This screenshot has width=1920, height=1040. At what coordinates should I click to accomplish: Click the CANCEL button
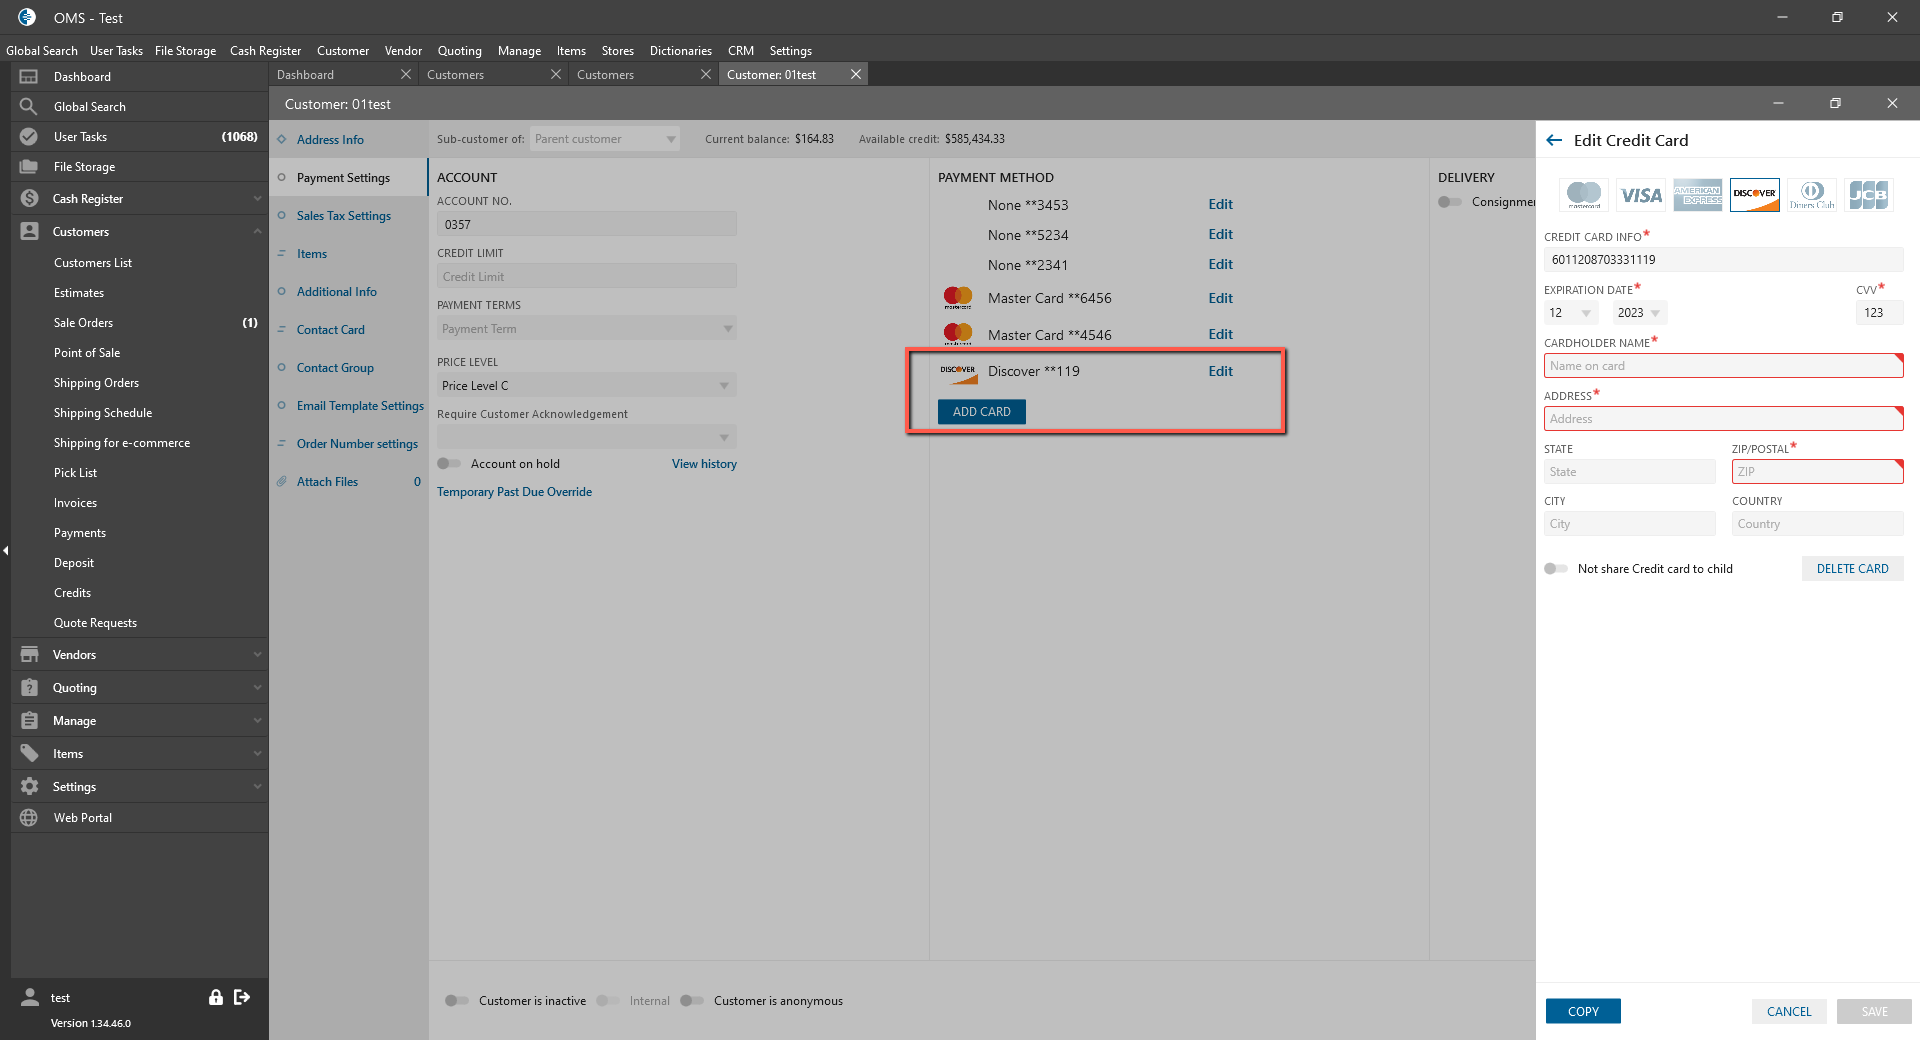point(1789,1012)
